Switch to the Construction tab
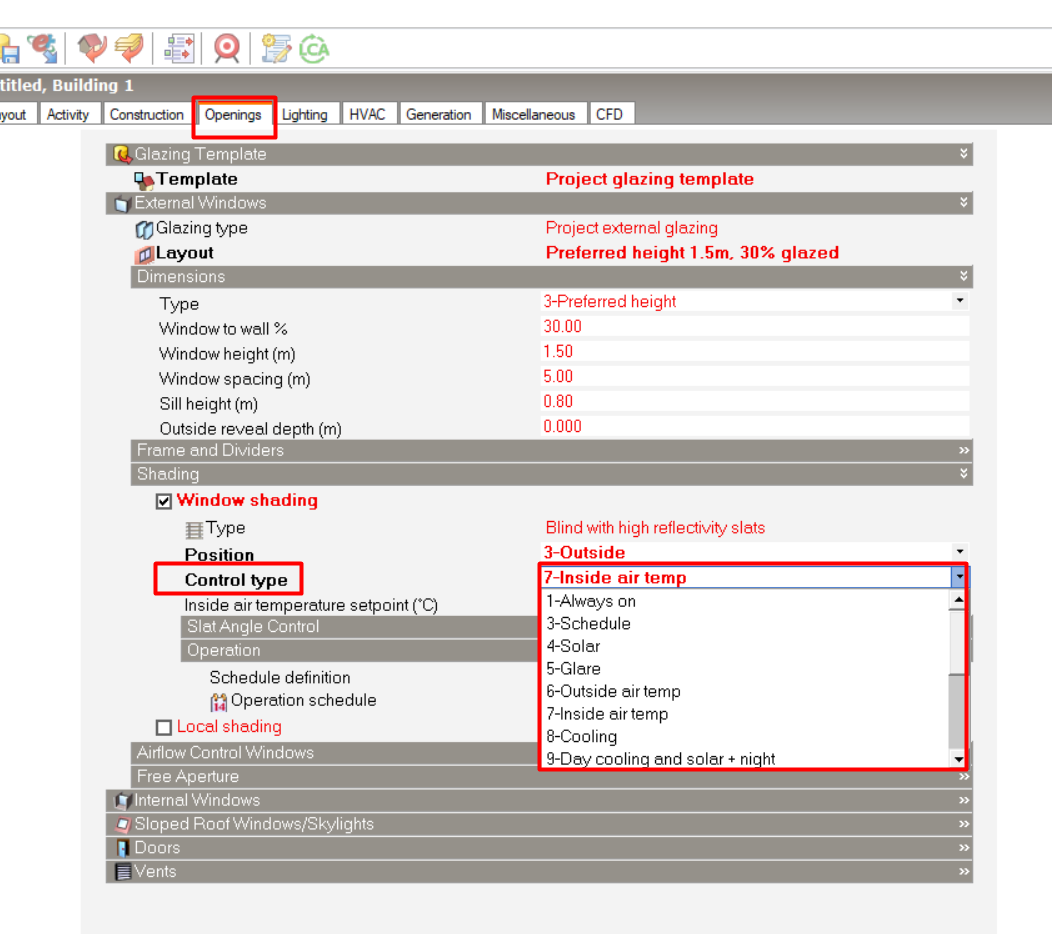The image size is (1052, 934). pyautogui.click(x=146, y=115)
